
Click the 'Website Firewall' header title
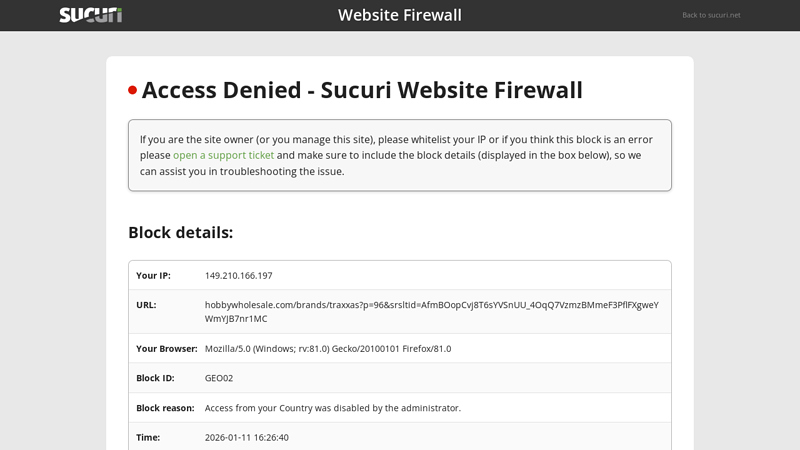(399, 15)
